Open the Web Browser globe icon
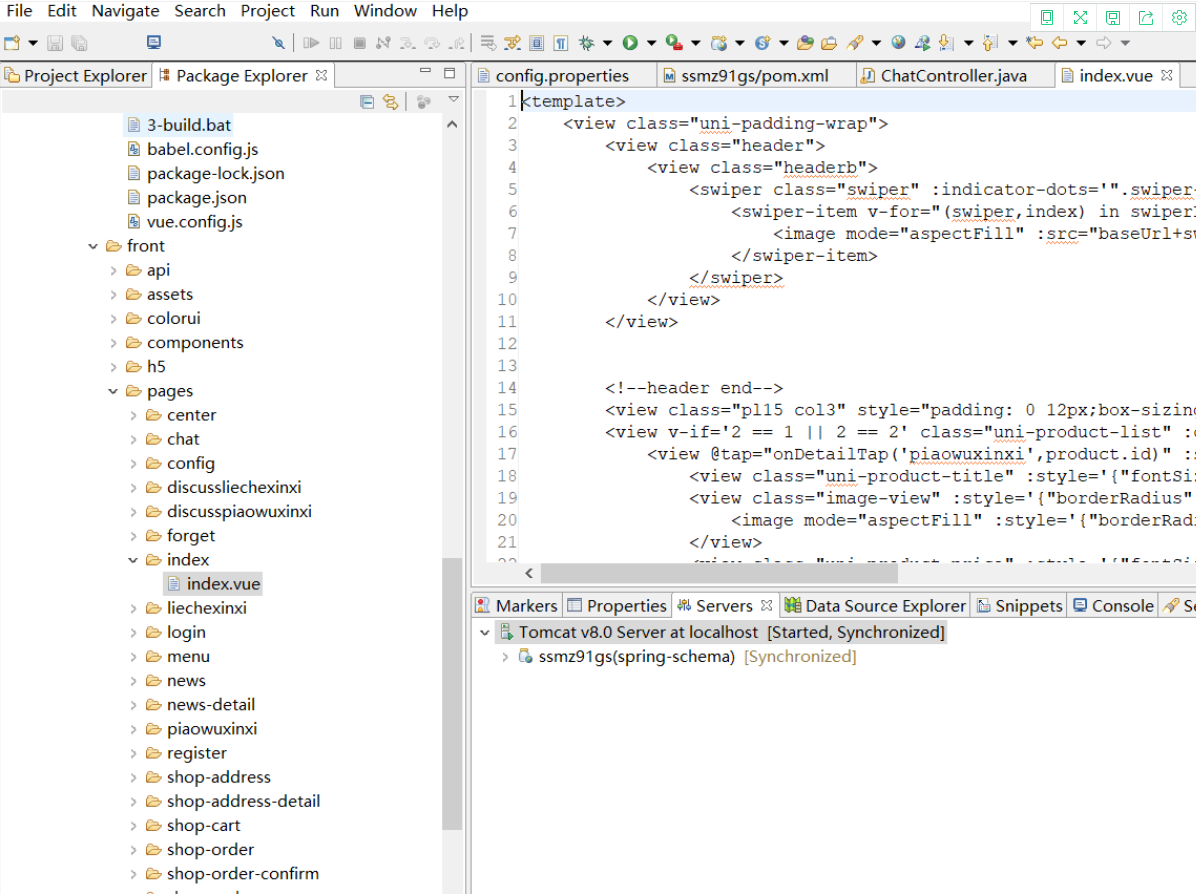 898,43
